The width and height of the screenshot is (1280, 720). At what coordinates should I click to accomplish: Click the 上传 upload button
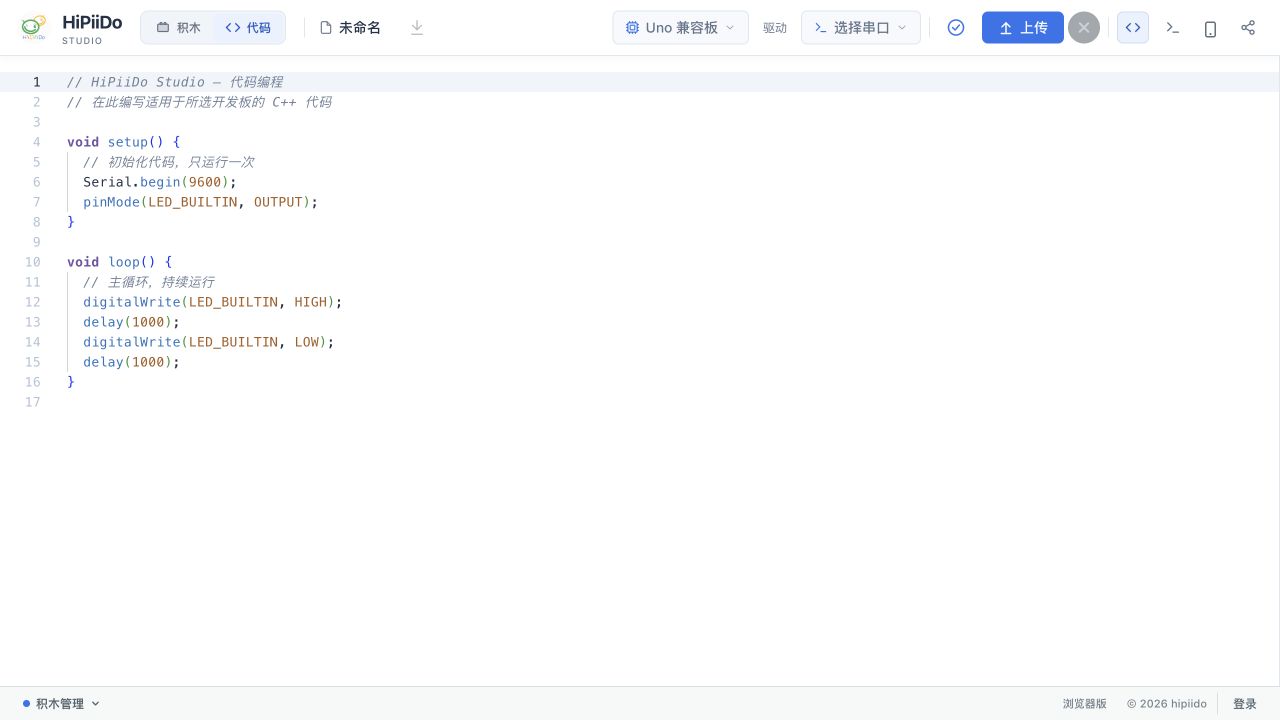pos(1022,28)
